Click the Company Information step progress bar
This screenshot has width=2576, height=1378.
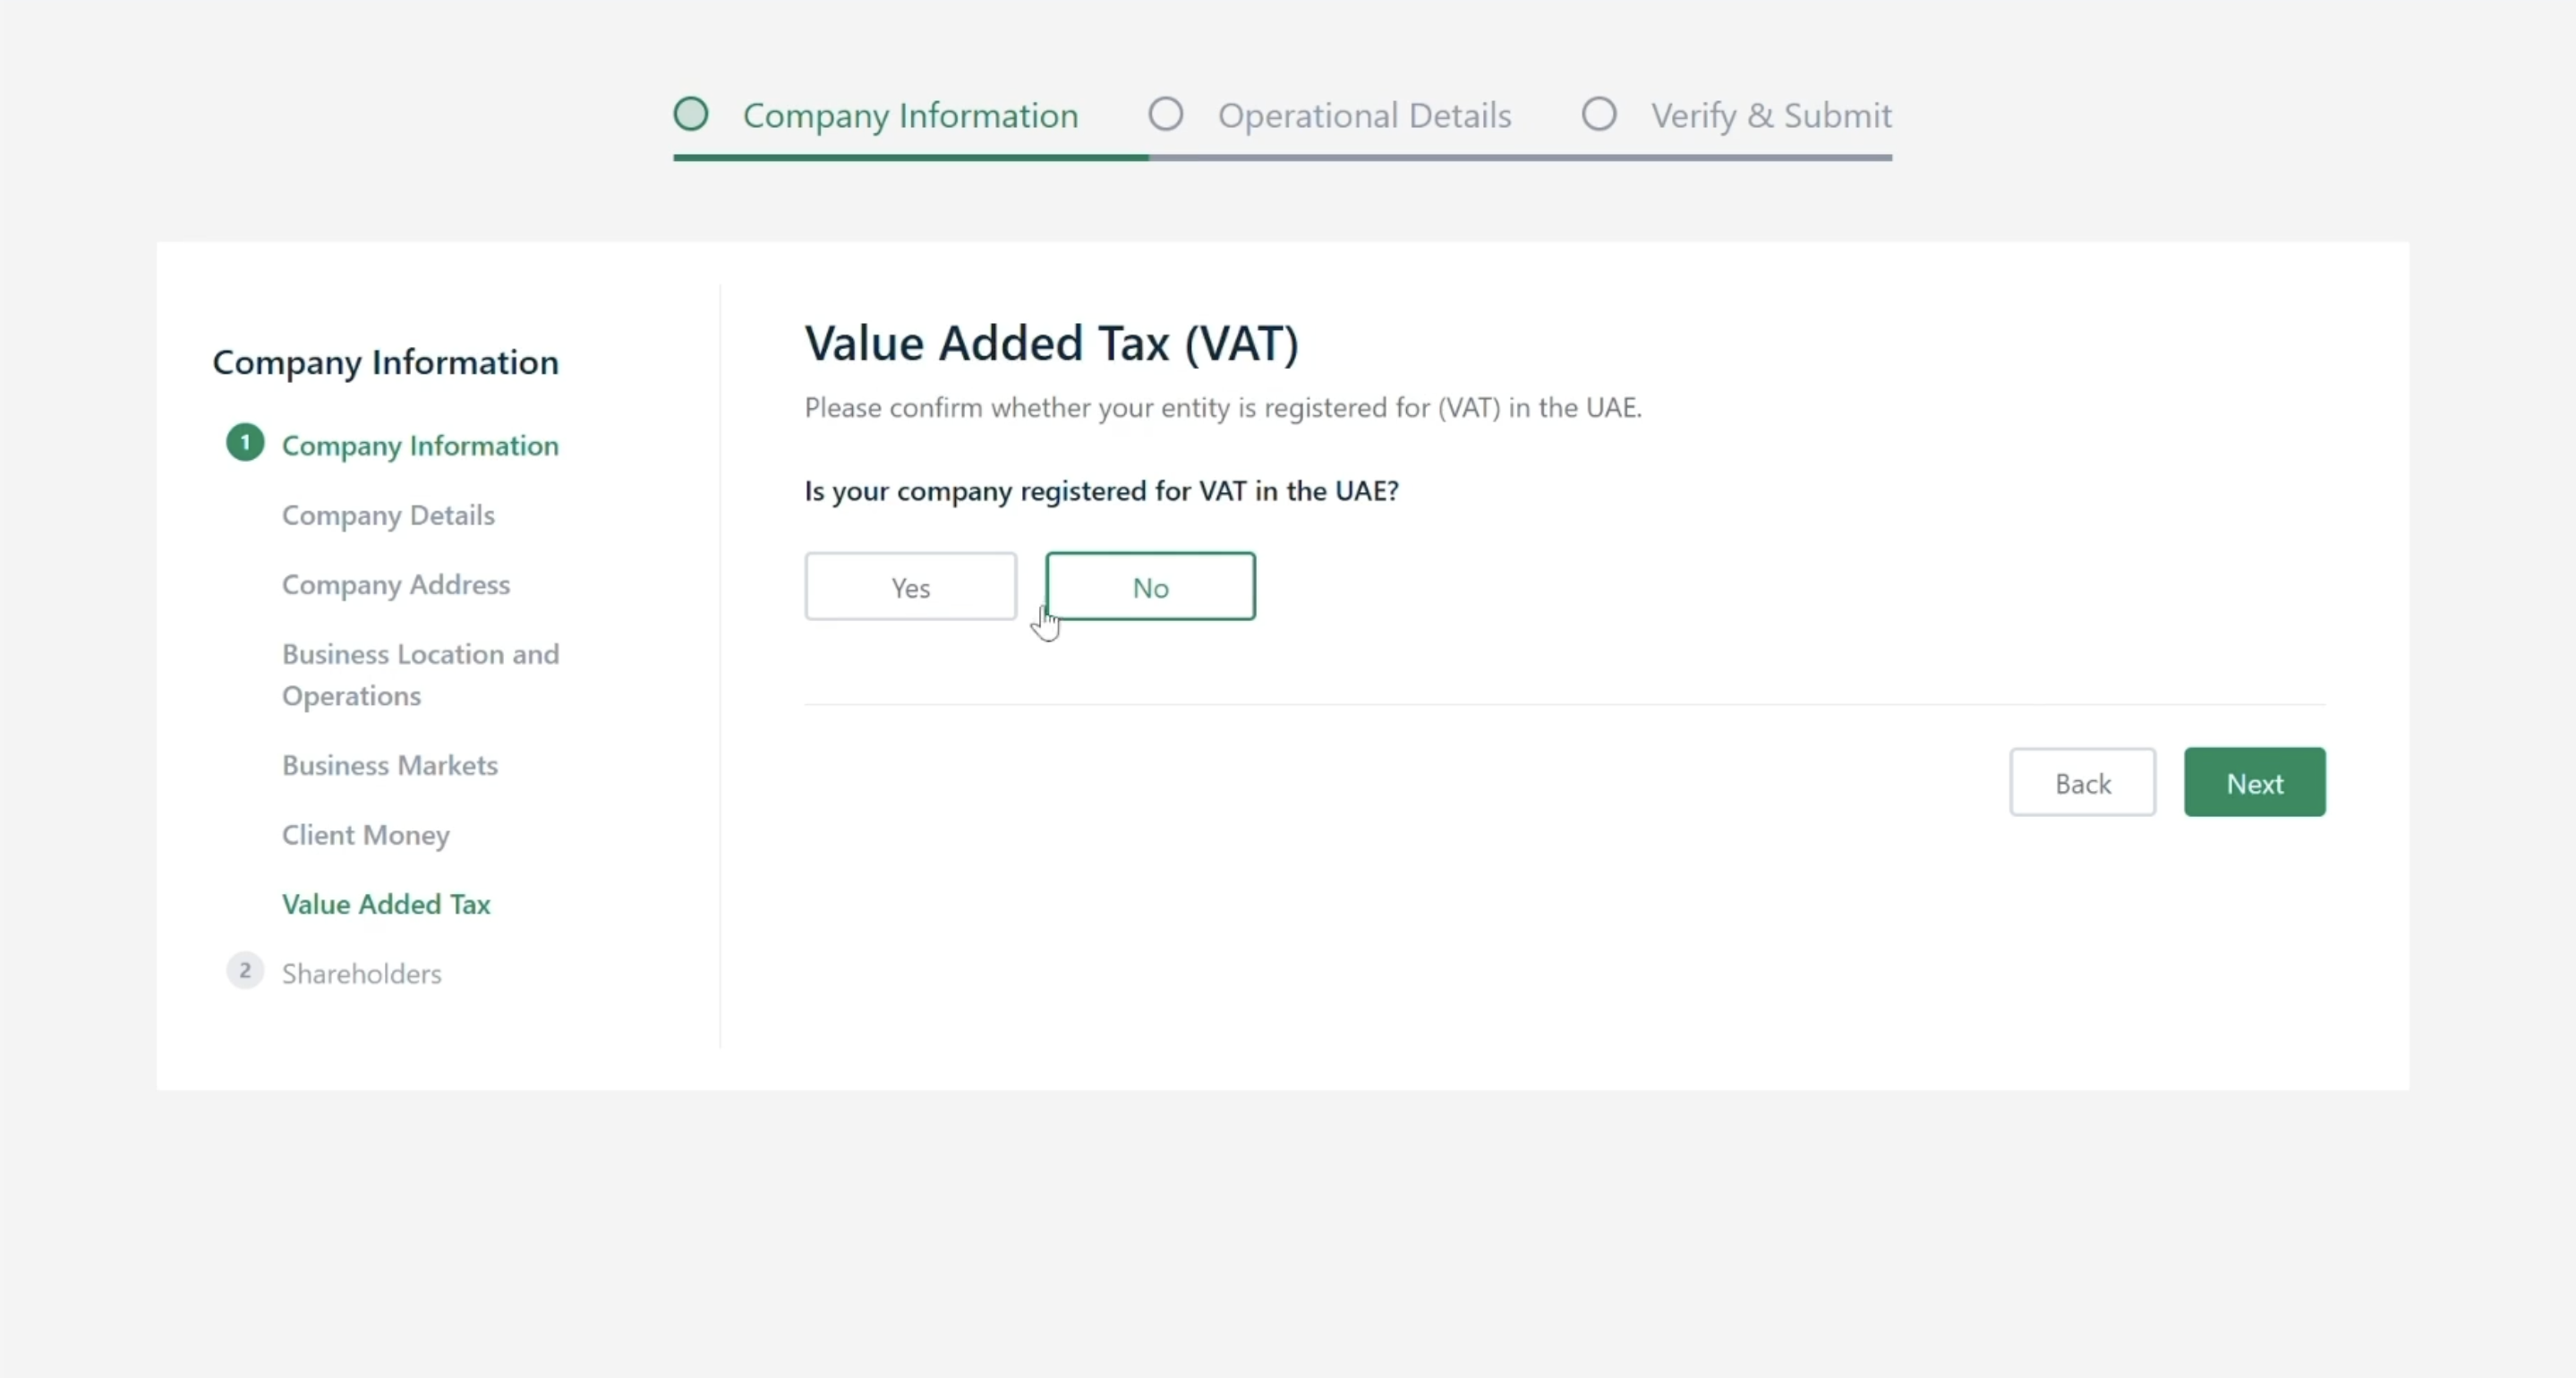click(910, 158)
